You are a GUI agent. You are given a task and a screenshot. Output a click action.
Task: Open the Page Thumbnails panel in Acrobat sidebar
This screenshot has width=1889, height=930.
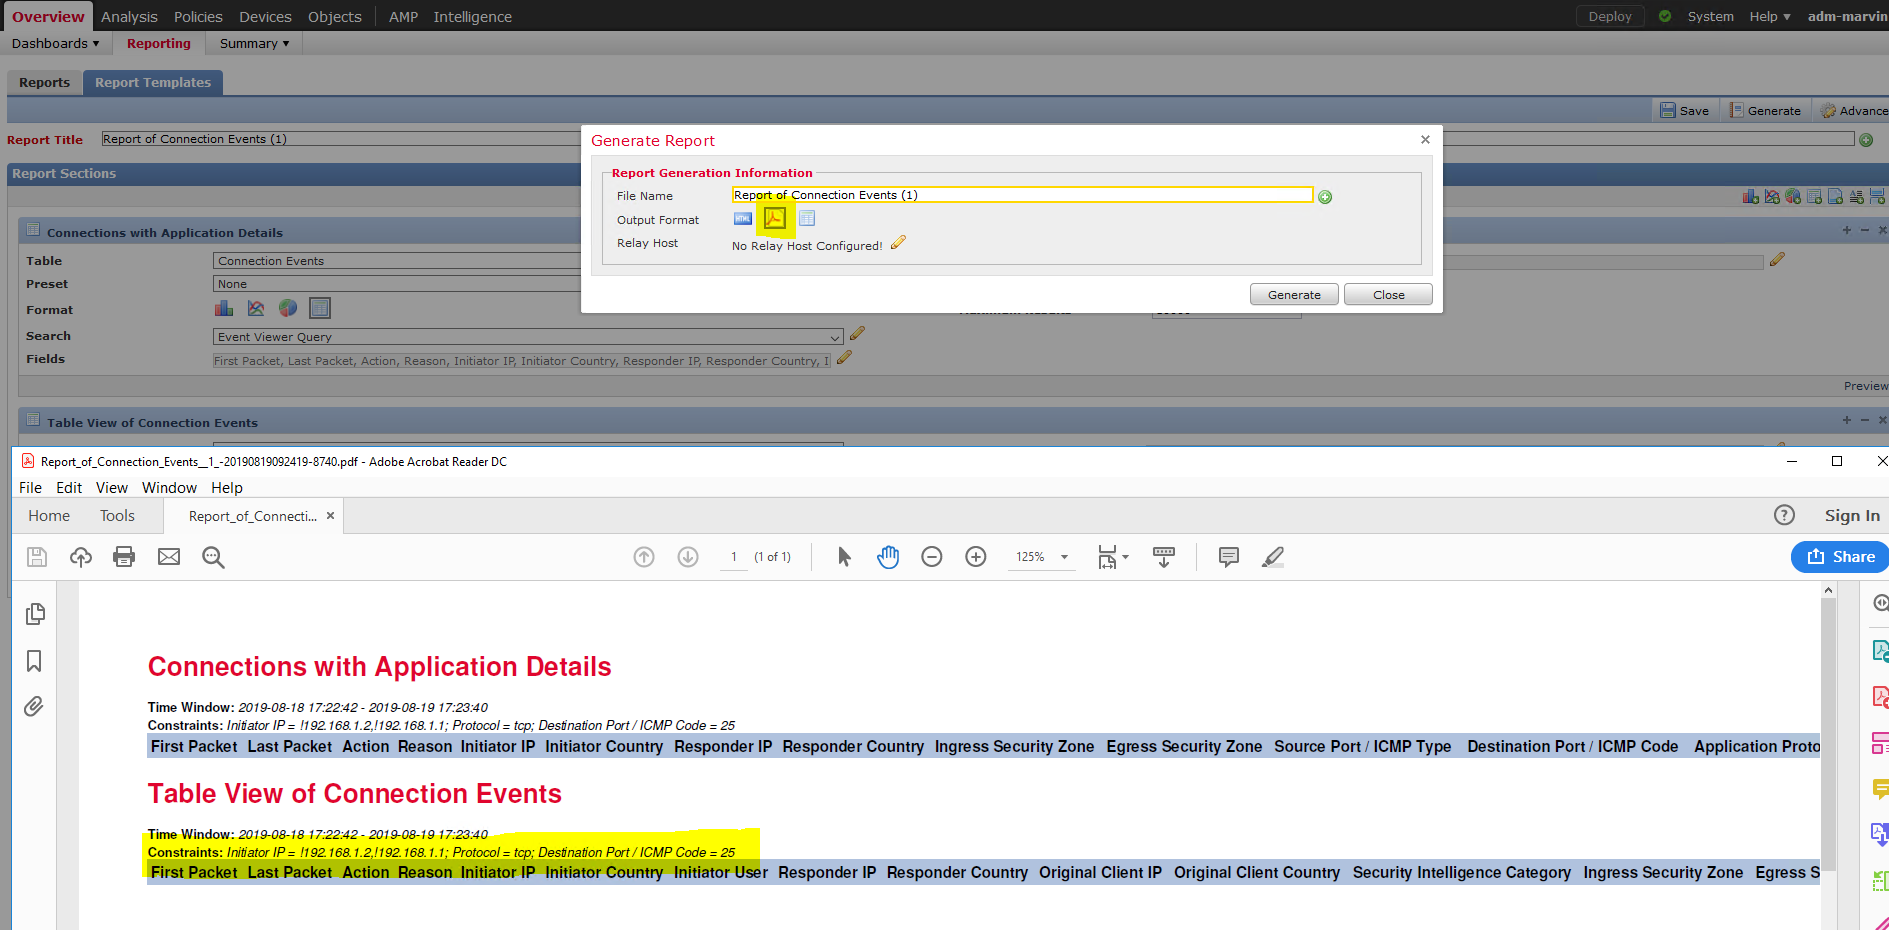[35, 613]
